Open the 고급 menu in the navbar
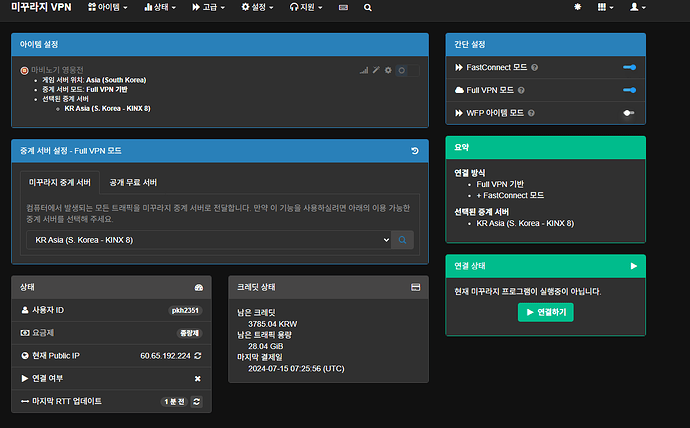Viewport: 690px width, 428px height. pyautogui.click(x=208, y=7)
